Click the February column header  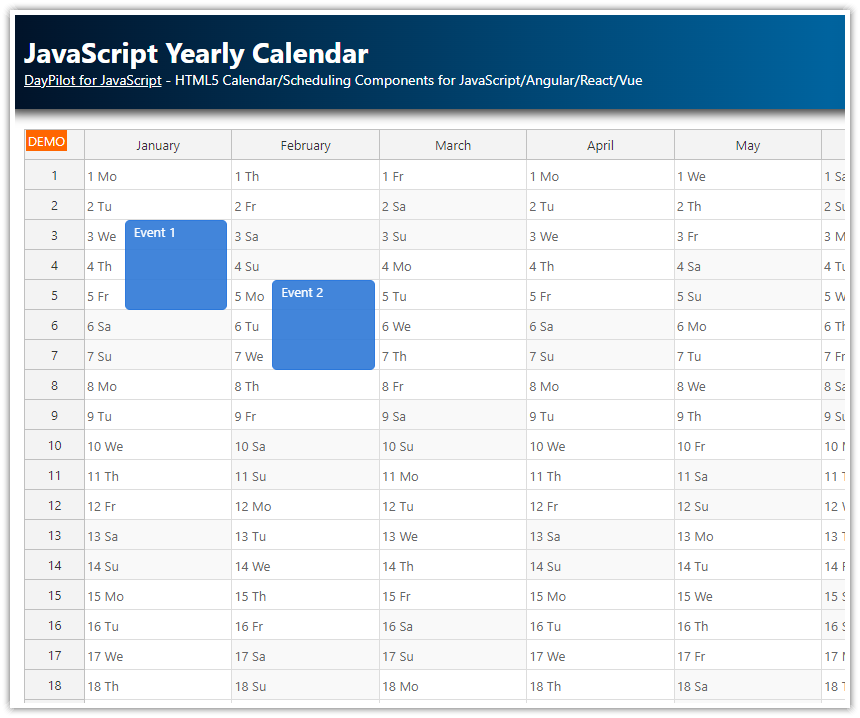(305, 144)
